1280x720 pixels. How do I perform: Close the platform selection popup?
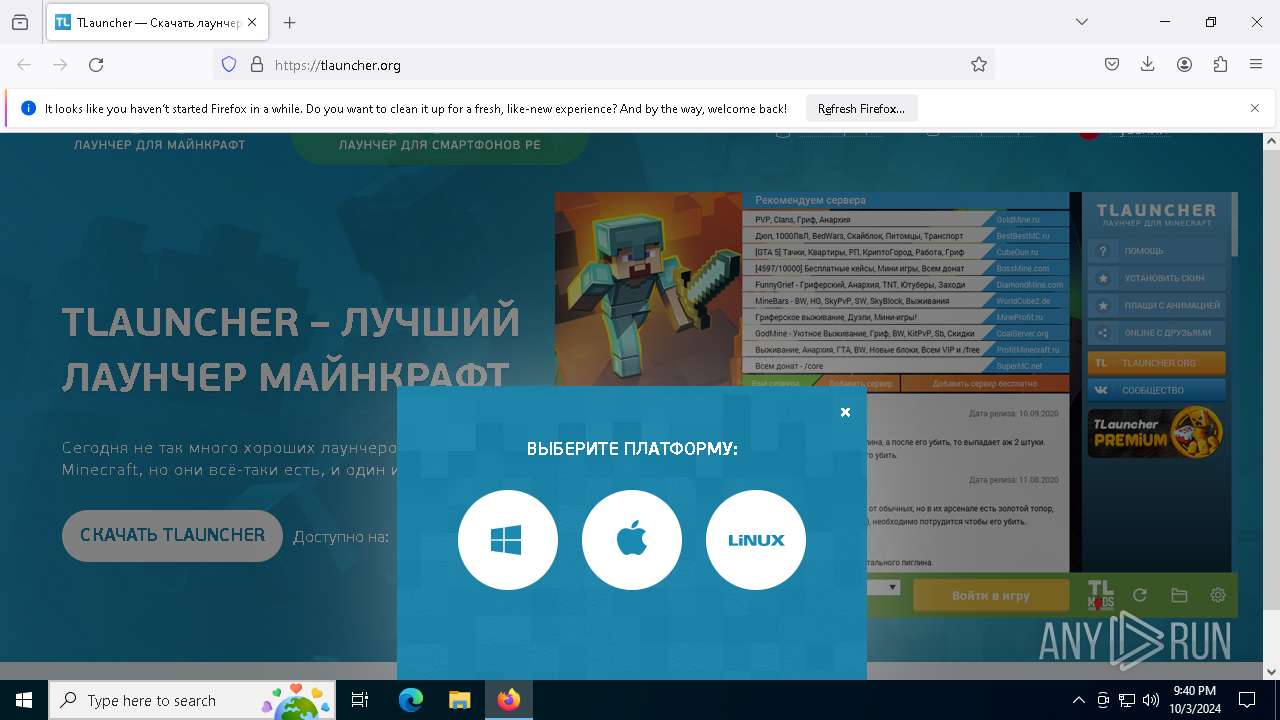[x=845, y=412]
